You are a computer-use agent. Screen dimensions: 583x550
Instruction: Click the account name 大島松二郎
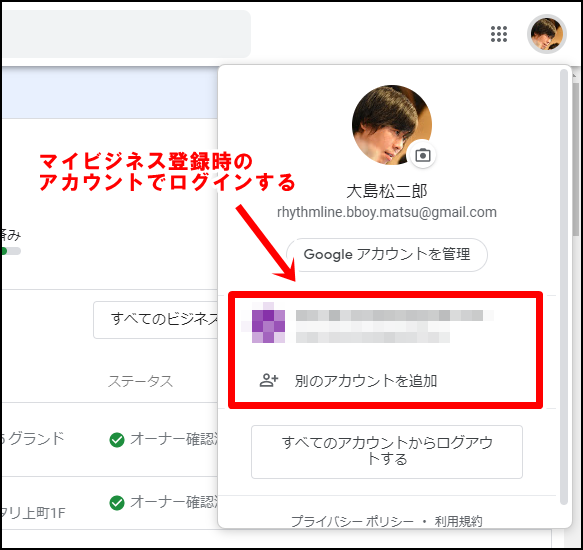387,191
